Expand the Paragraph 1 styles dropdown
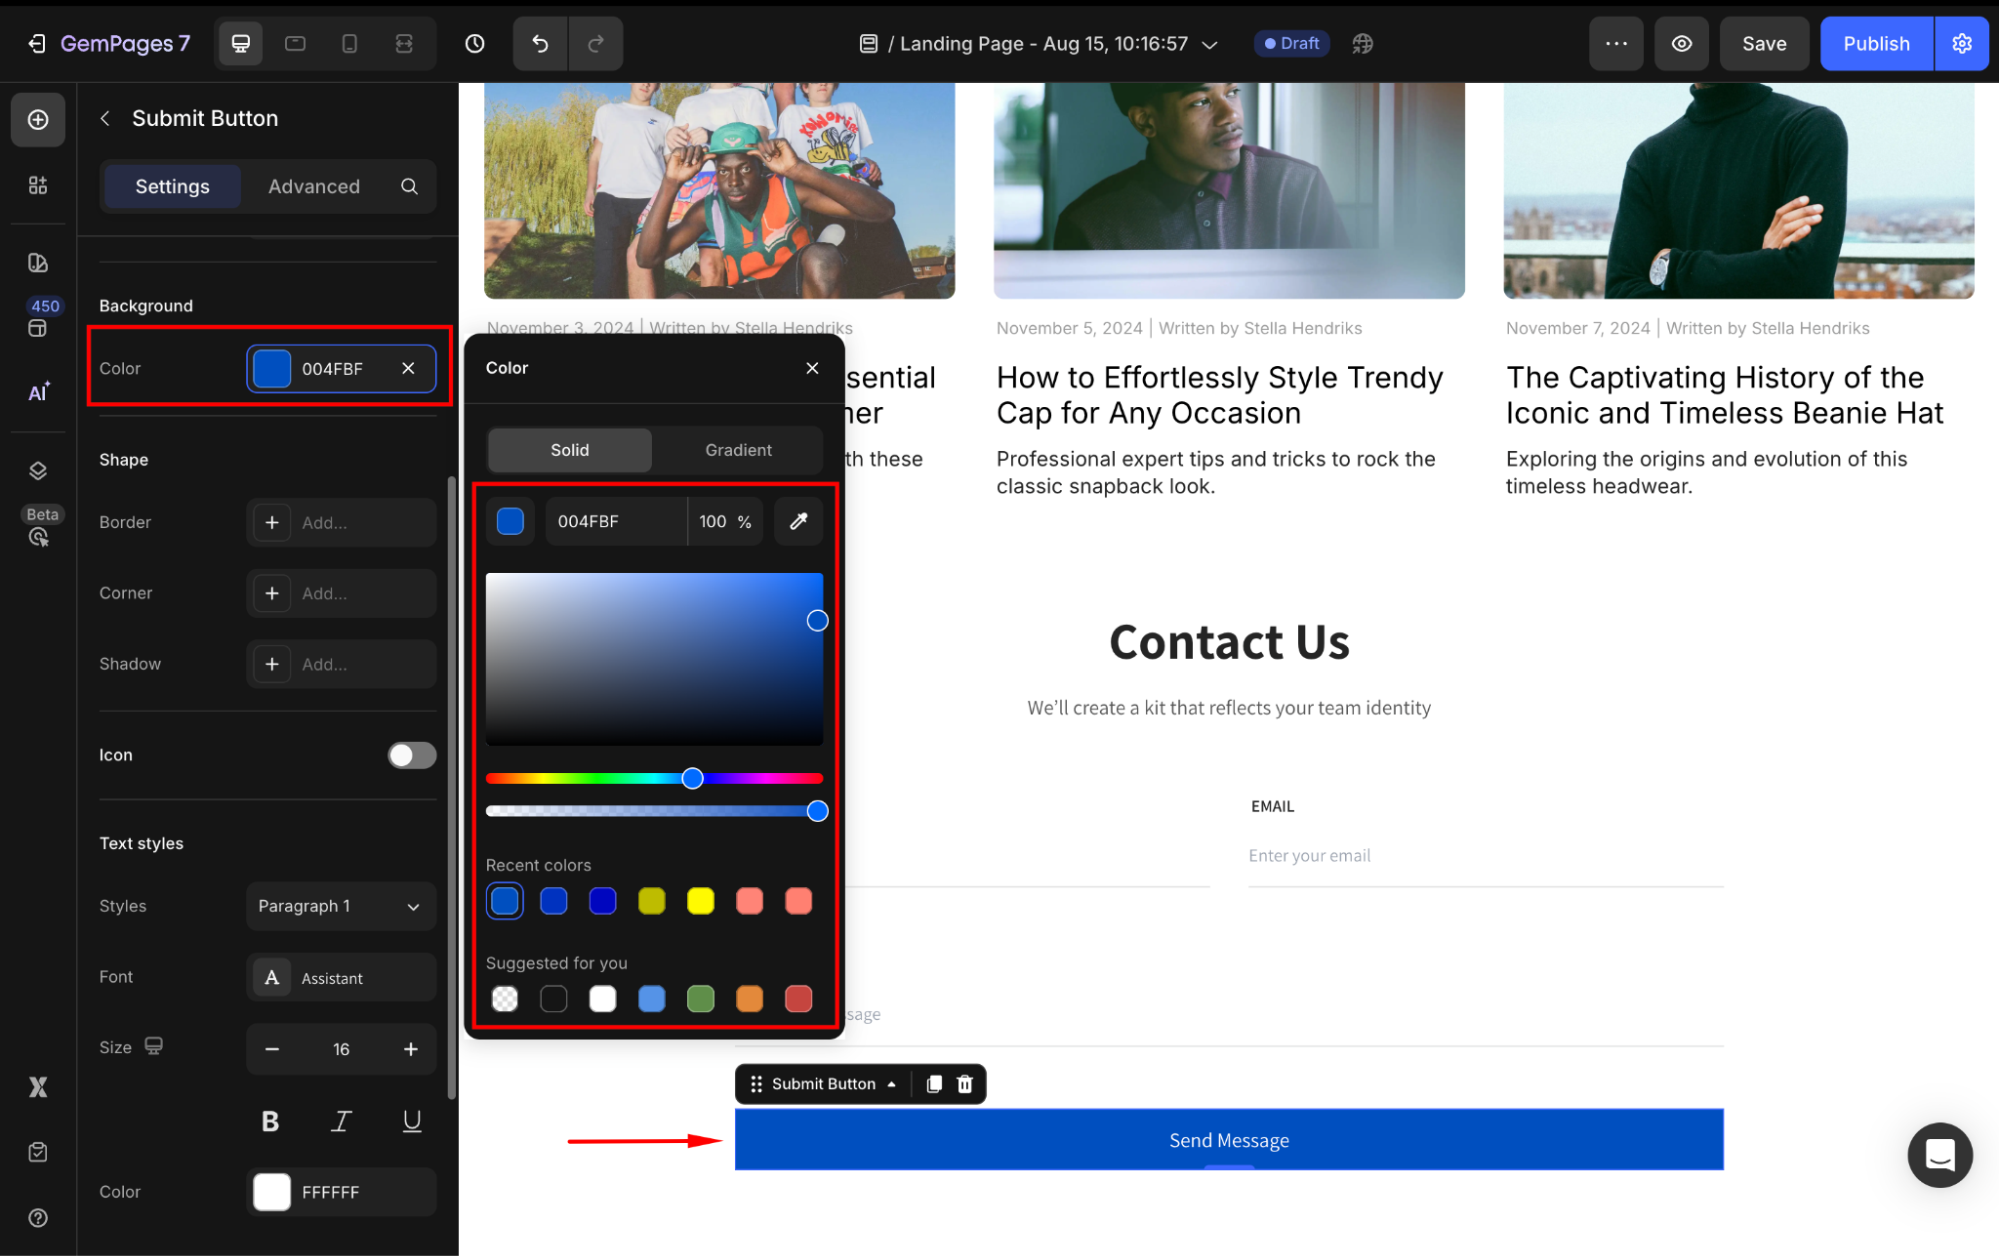 (x=340, y=906)
